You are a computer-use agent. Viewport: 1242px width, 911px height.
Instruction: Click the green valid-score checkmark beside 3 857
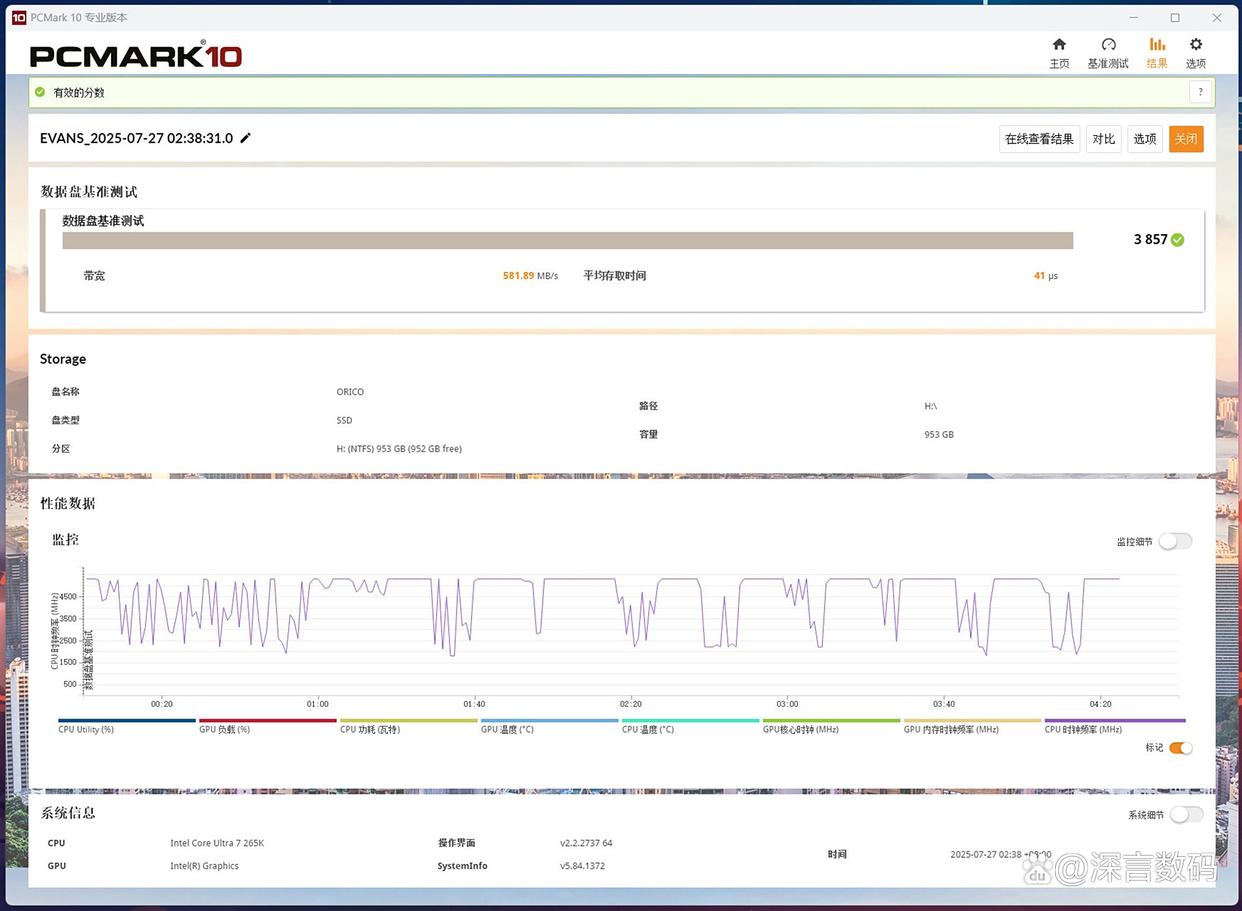click(1178, 240)
